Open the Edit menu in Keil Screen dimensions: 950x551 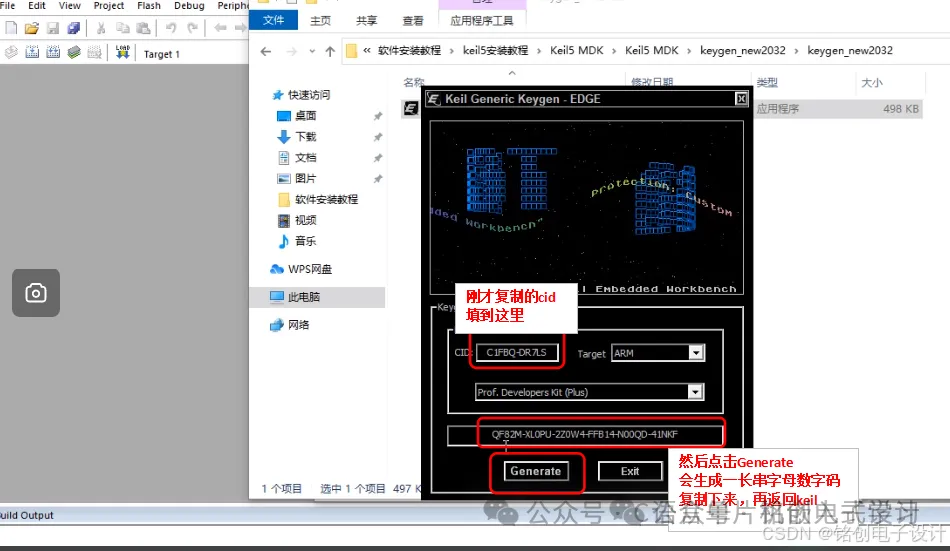click(x=36, y=5)
